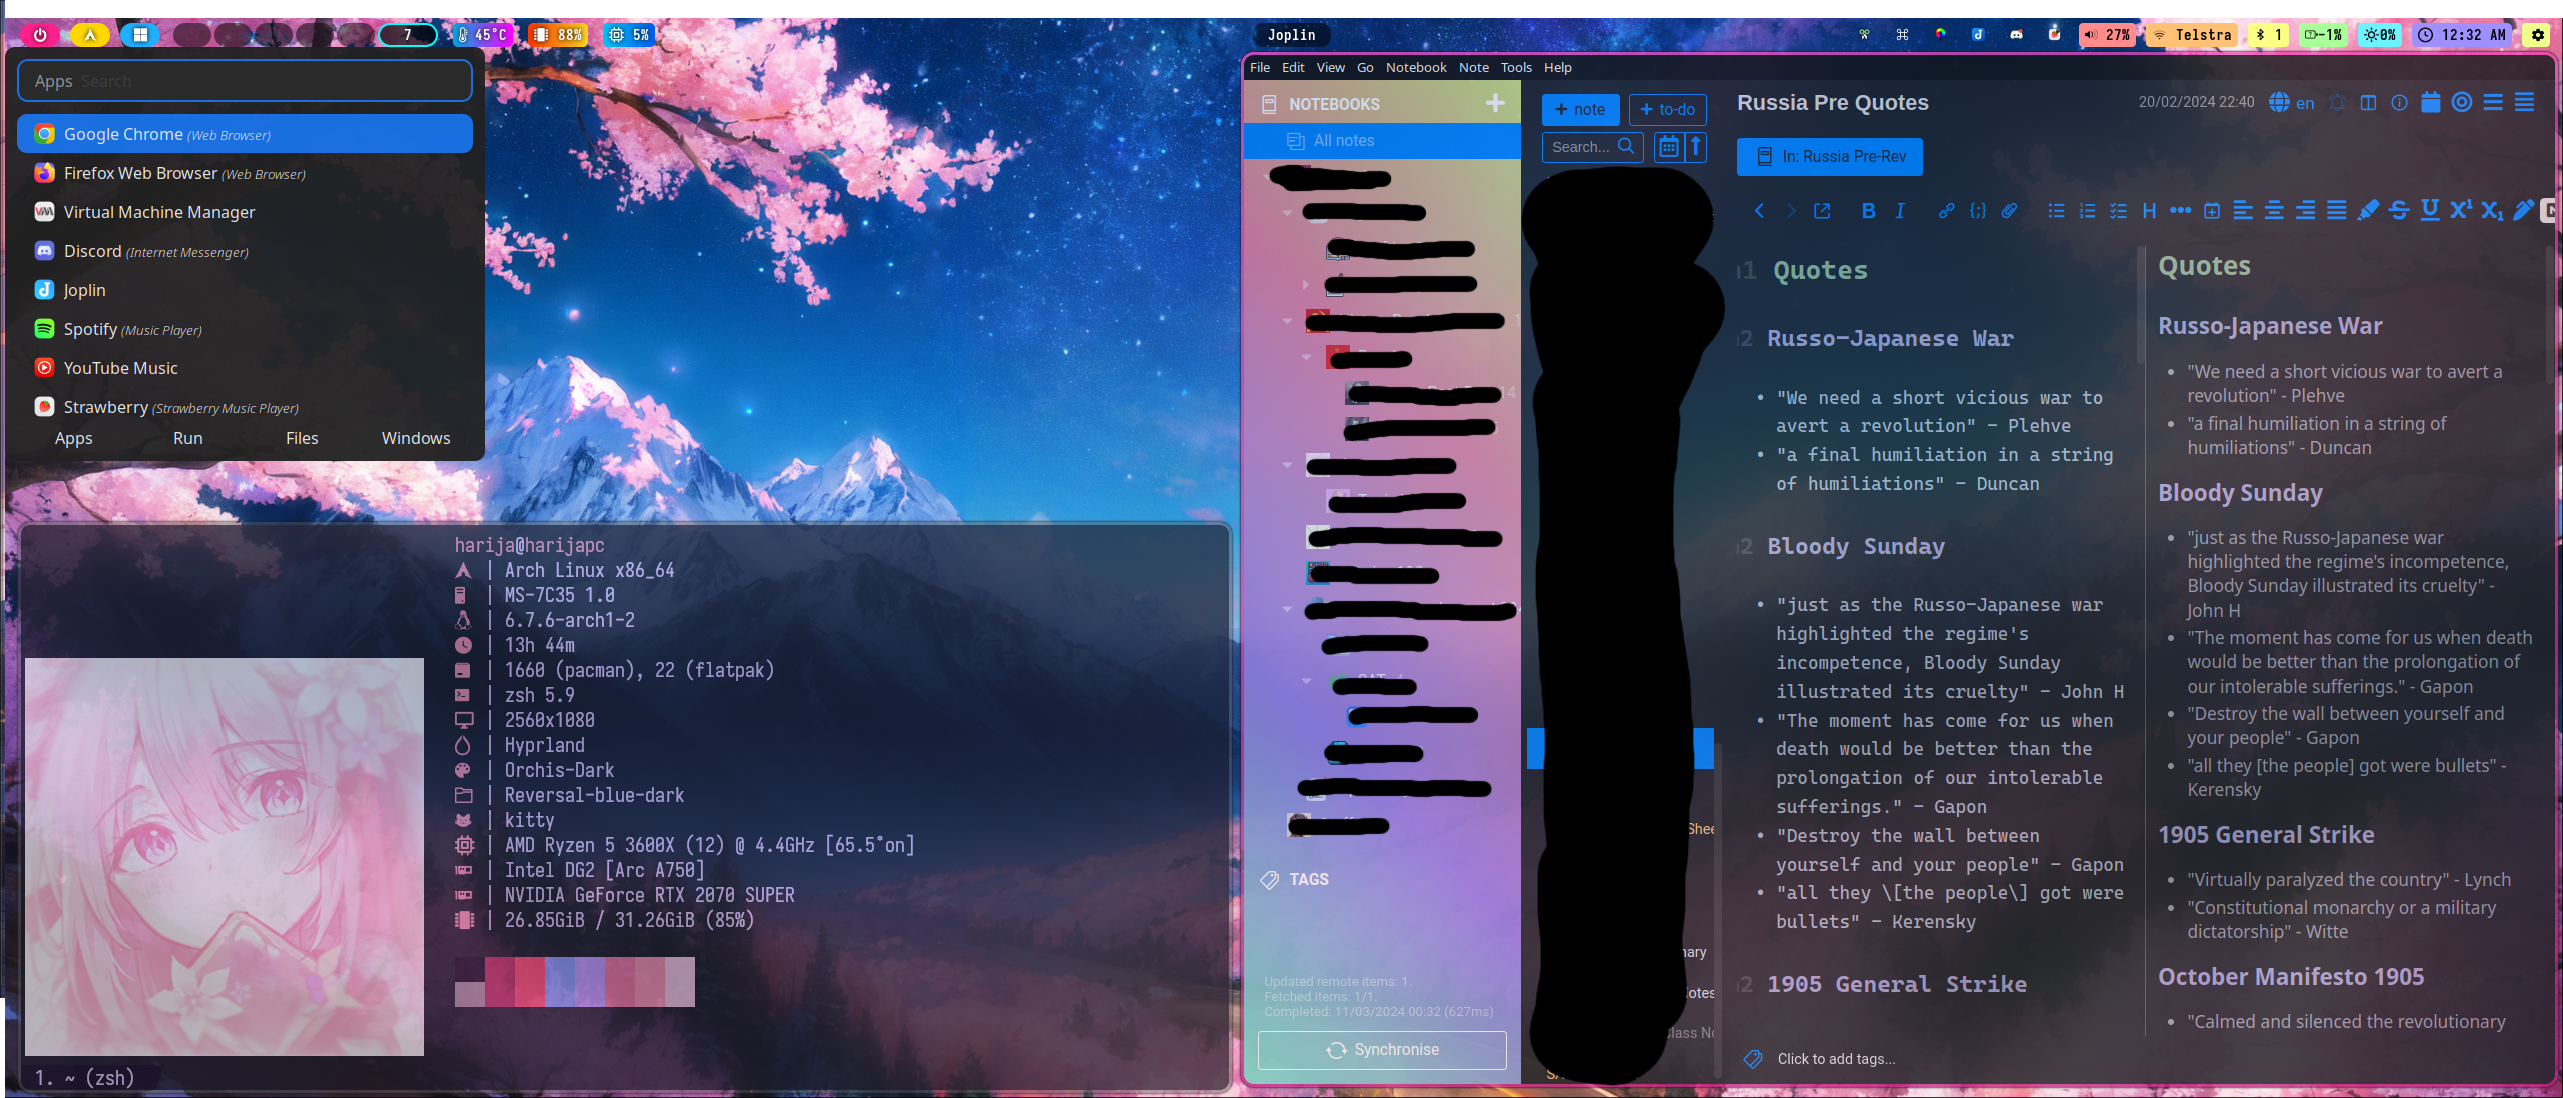
Task: Toggle editor layout split-pane icon
Action: (x=2368, y=103)
